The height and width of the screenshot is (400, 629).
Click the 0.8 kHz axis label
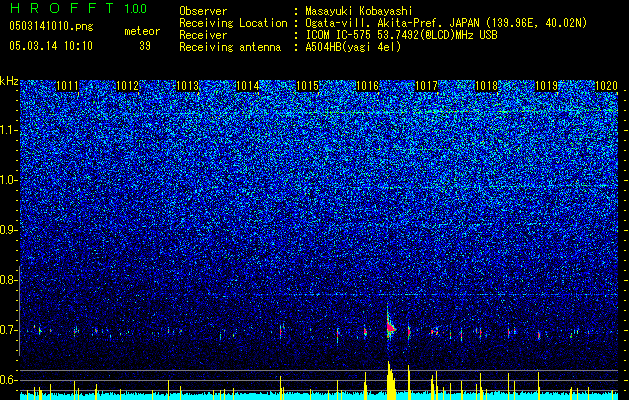click(x=9, y=280)
